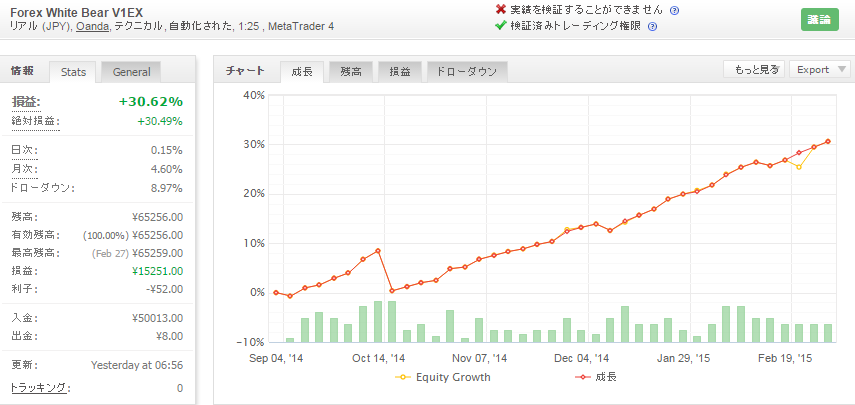855x405 pixels.
Task: Open help icon beside verified trading privileges
Action: (652, 26)
